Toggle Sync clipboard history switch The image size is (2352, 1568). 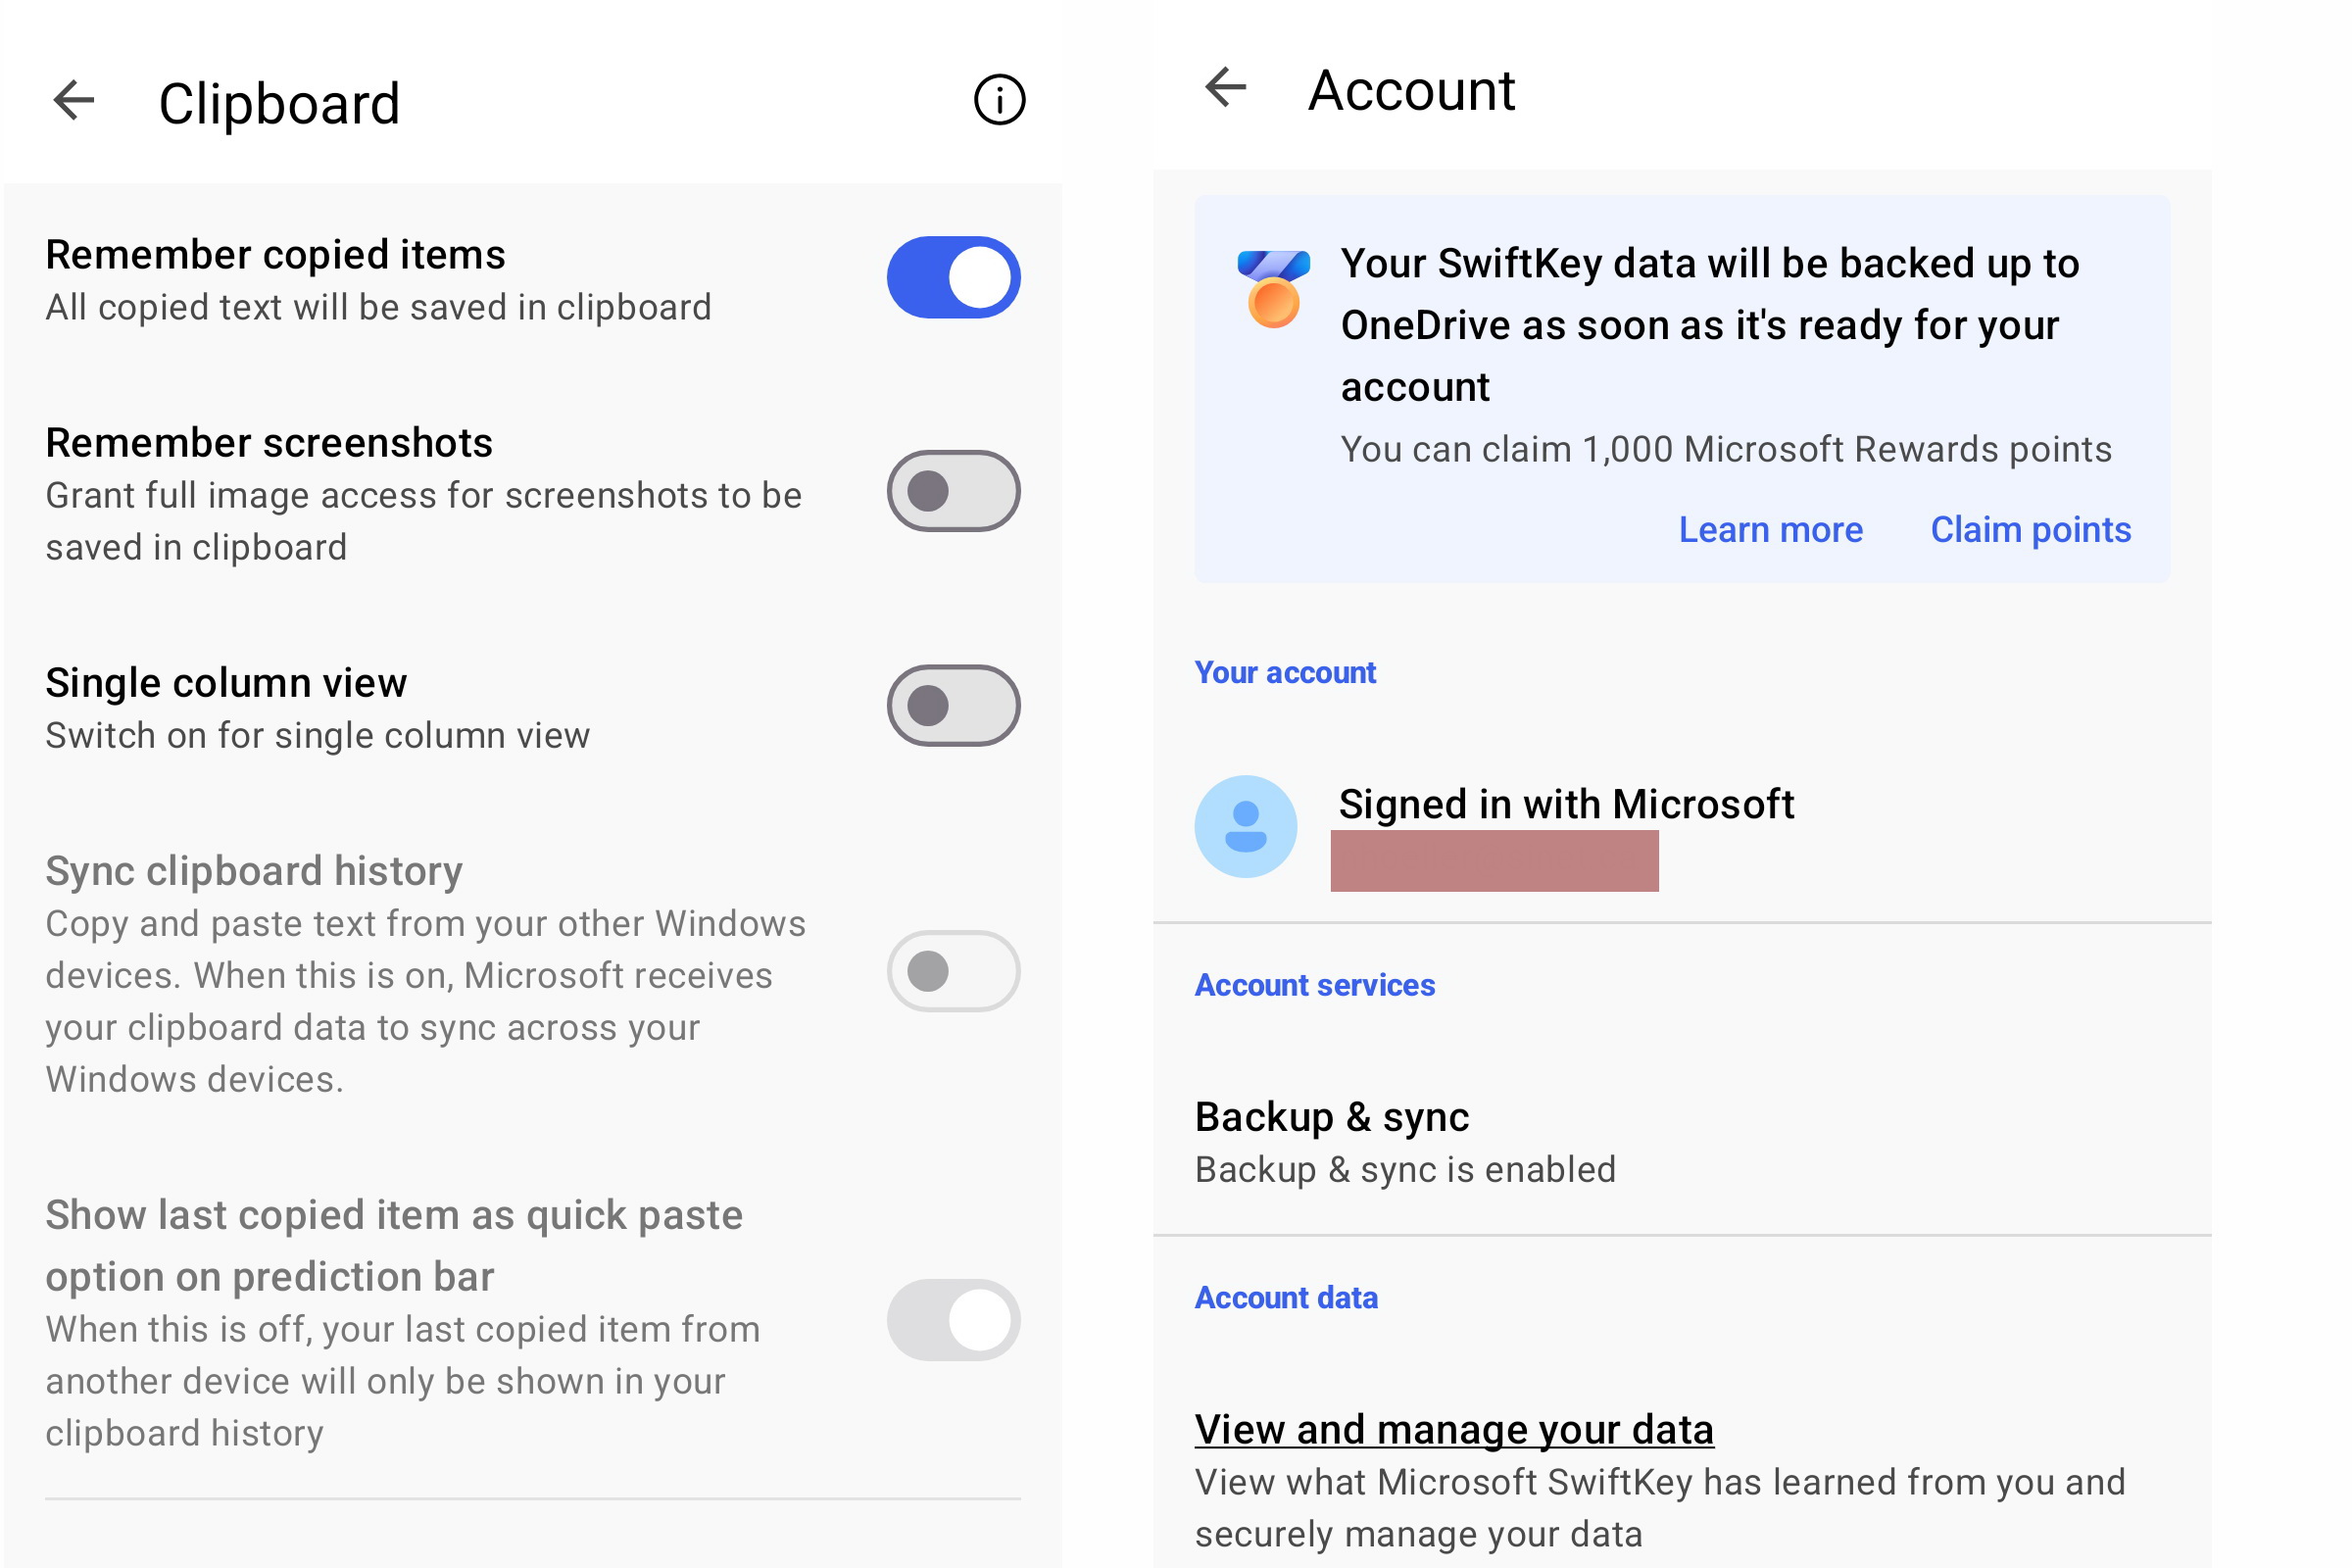[x=953, y=972]
